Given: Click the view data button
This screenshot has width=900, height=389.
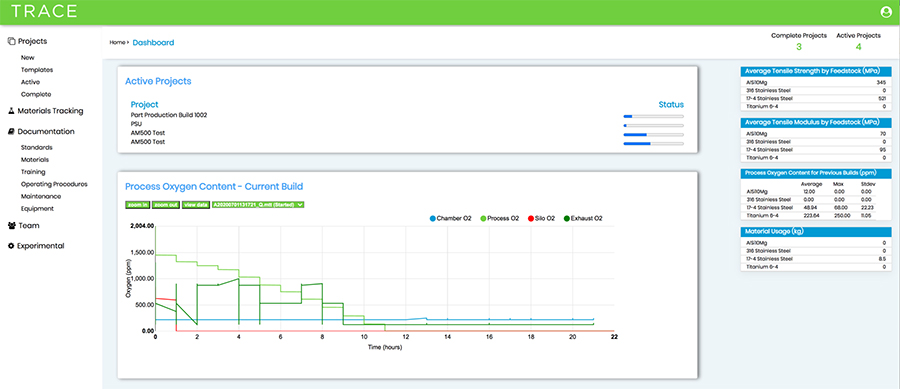Looking at the screenshot, I should [196, 204].
